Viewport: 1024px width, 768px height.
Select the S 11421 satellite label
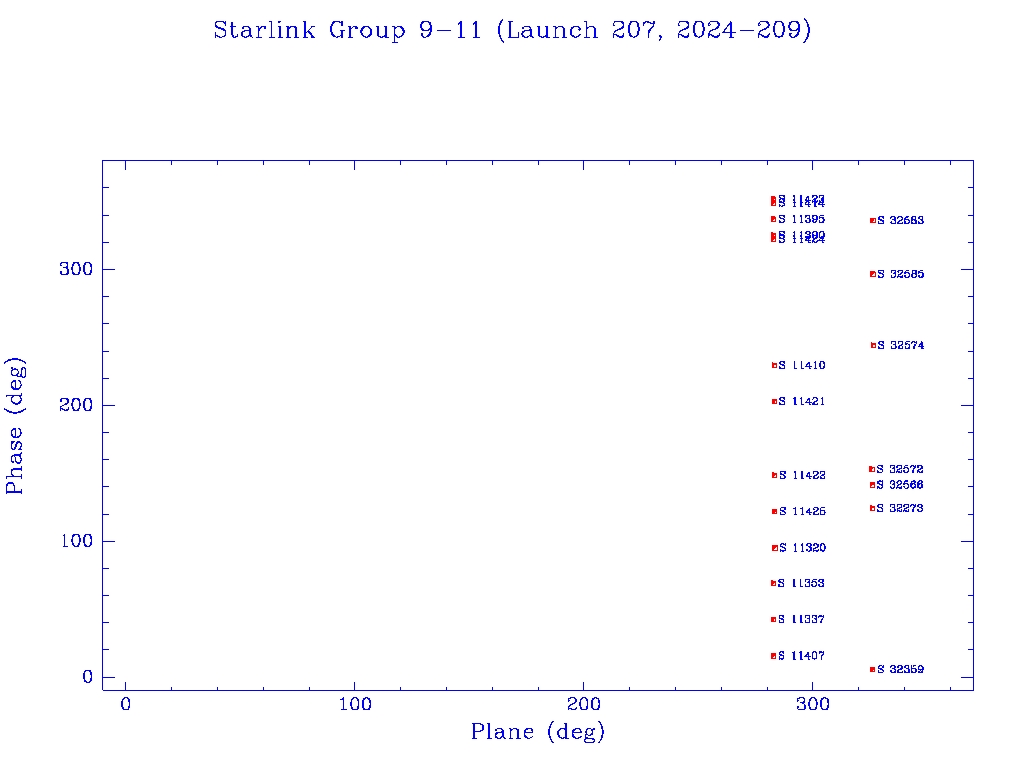click(x=801, y=401)
